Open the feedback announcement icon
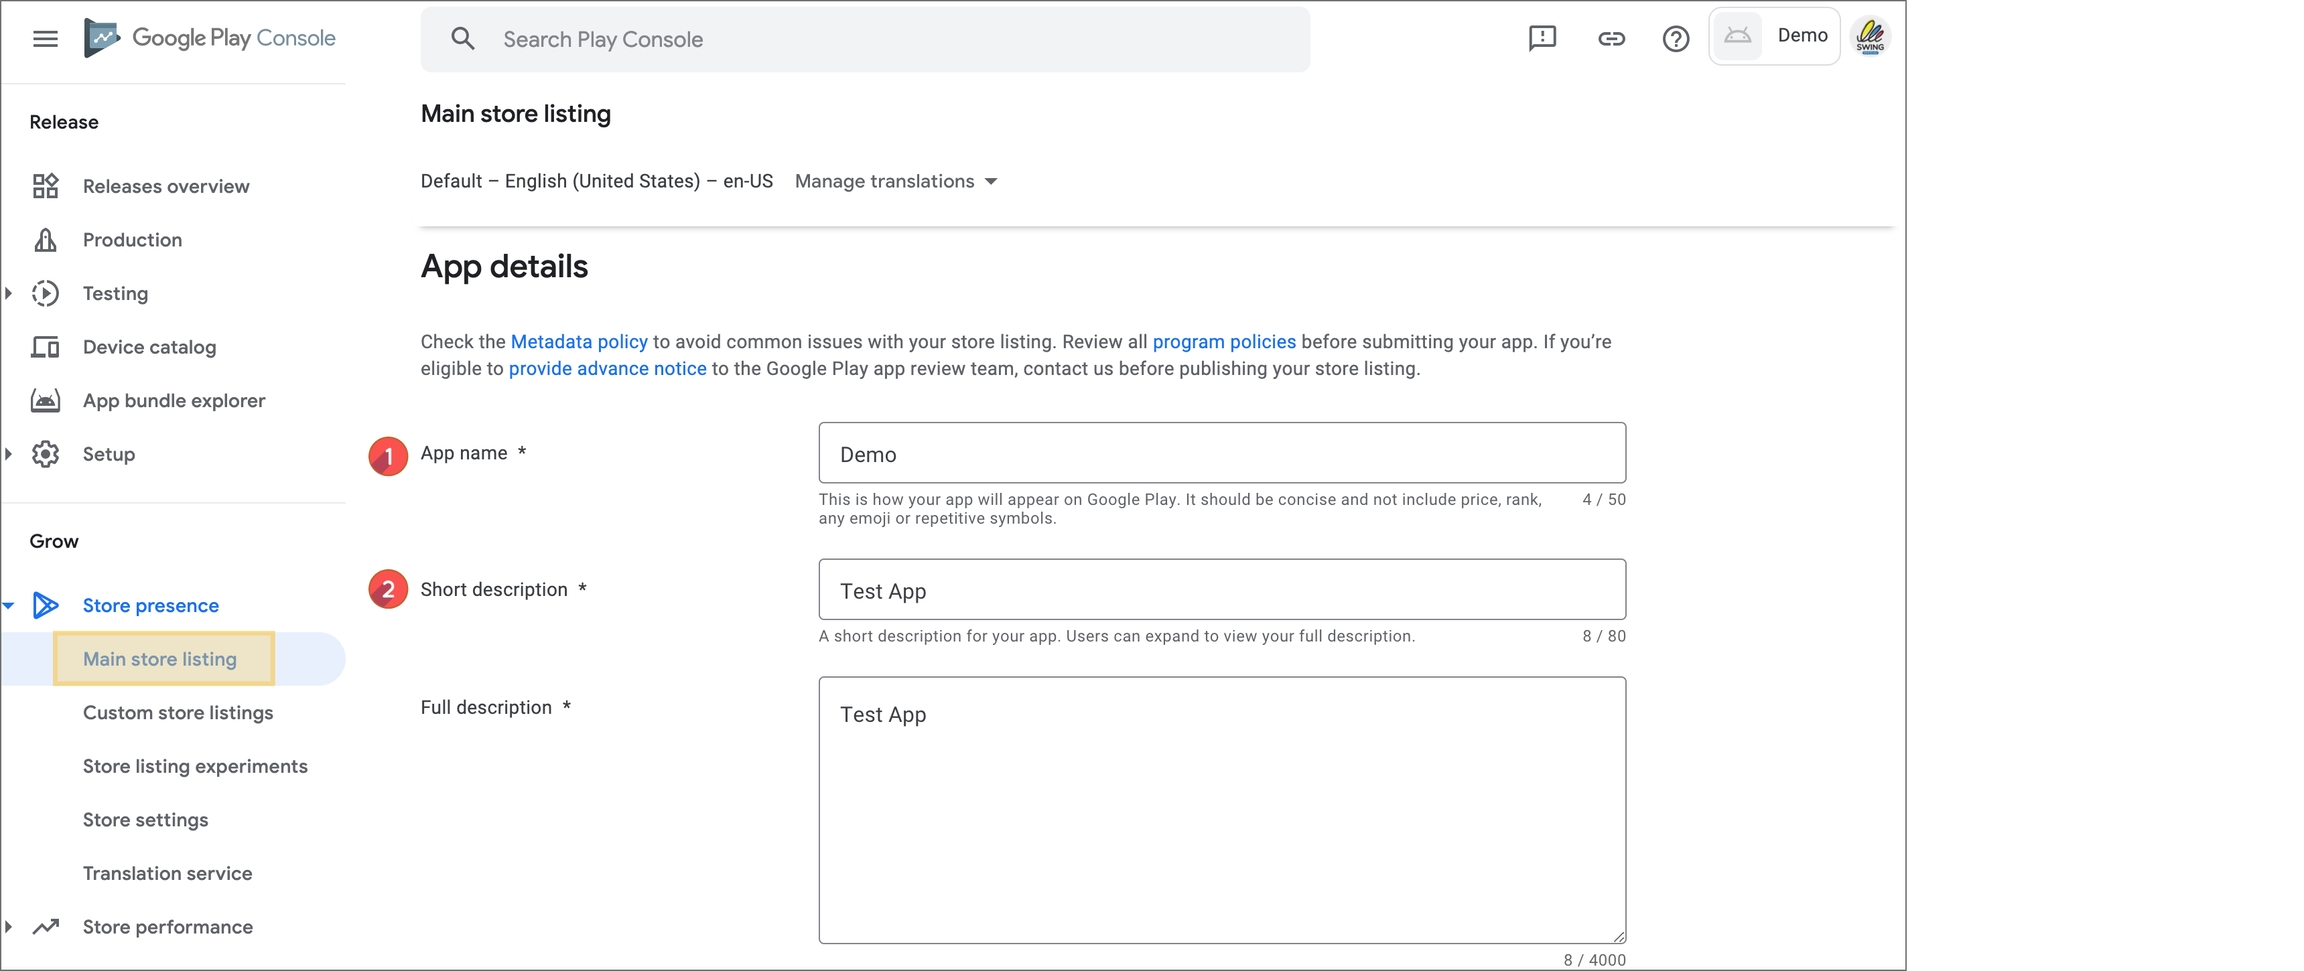Screen dimensions: 2304x971 click(1542, 38)
